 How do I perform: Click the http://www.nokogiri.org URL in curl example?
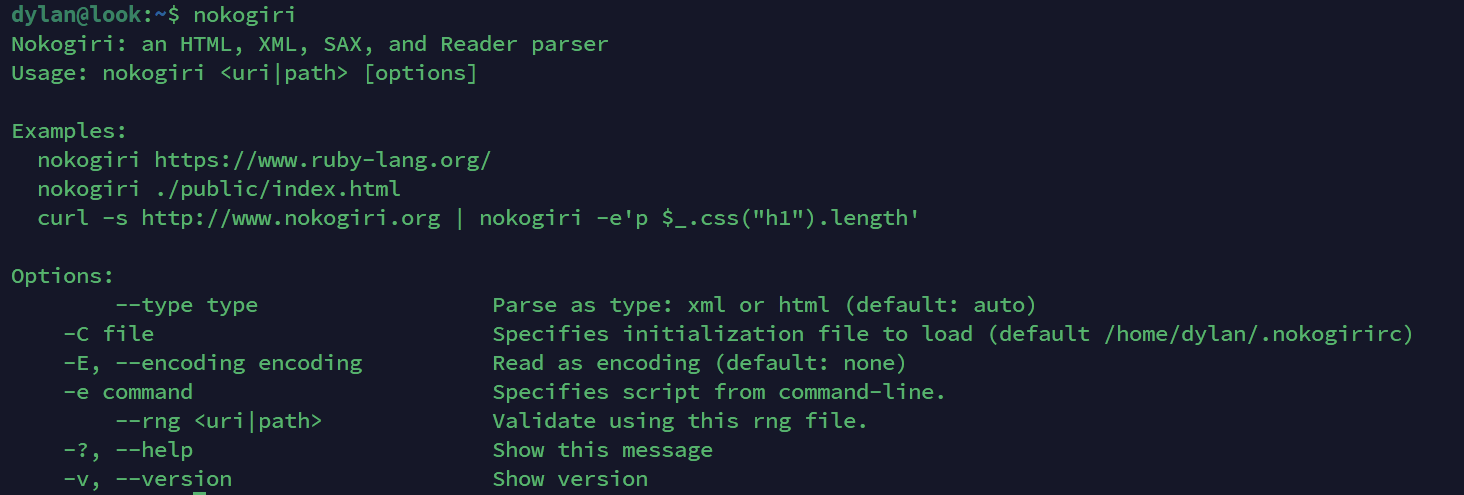point(290,218)
